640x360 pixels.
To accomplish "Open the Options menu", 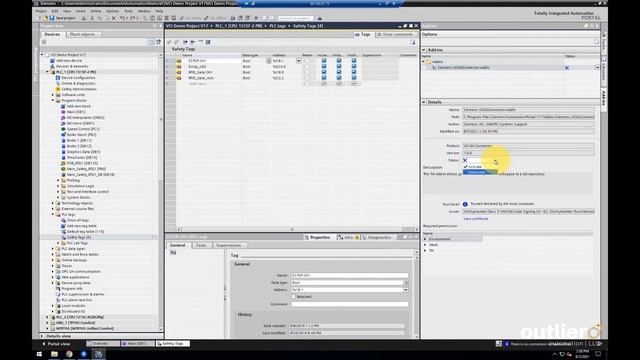I will pyautogui.click(x=112, y=11).
